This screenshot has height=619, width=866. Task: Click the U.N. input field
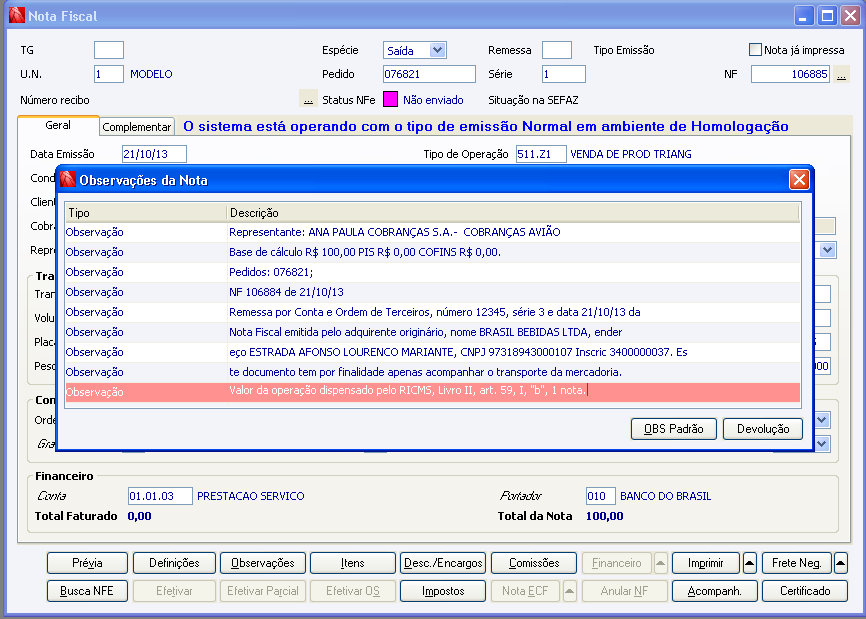click(x=109, y=74)
